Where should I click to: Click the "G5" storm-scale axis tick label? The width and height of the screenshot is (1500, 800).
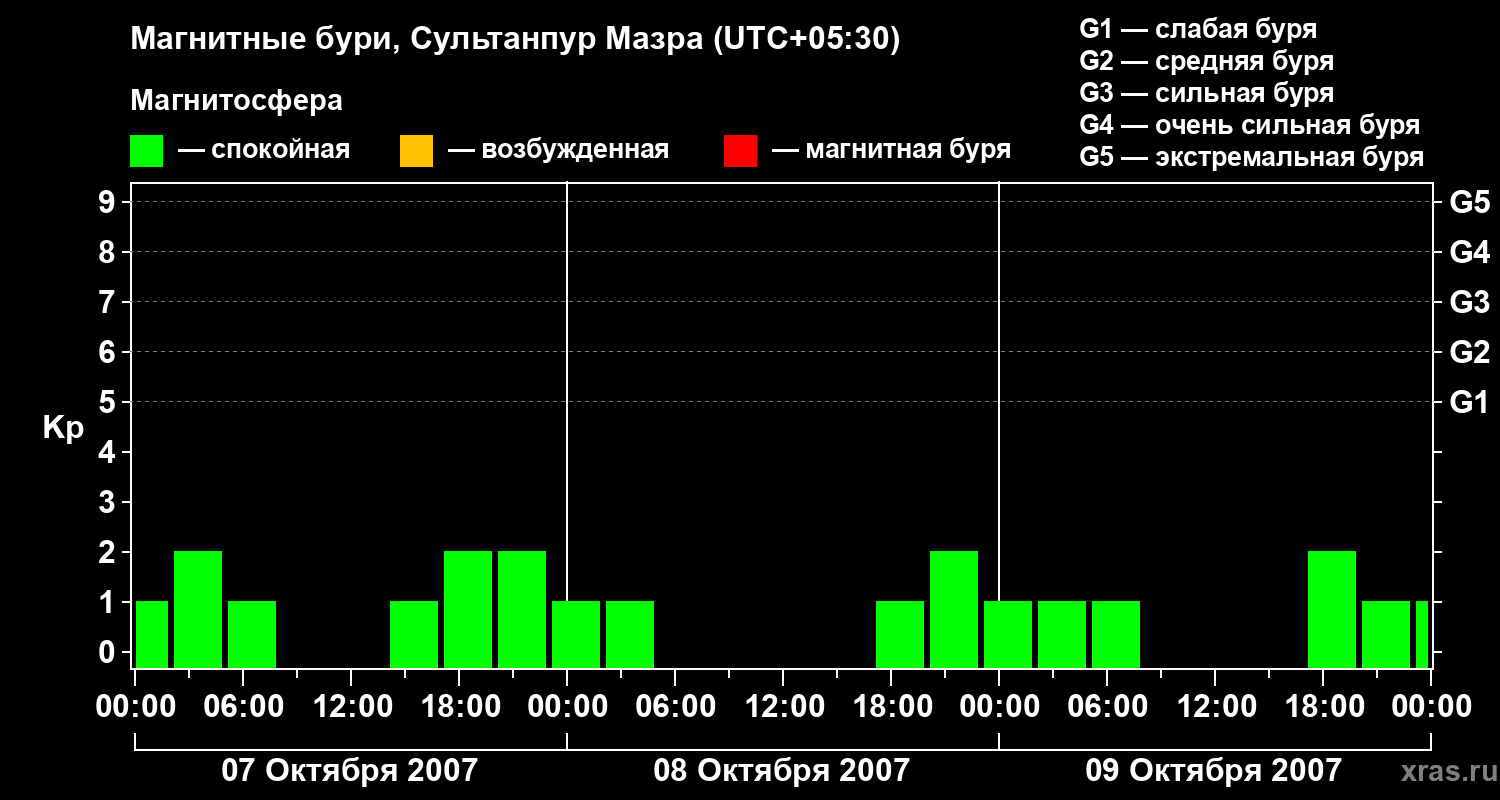point(1470,202)
